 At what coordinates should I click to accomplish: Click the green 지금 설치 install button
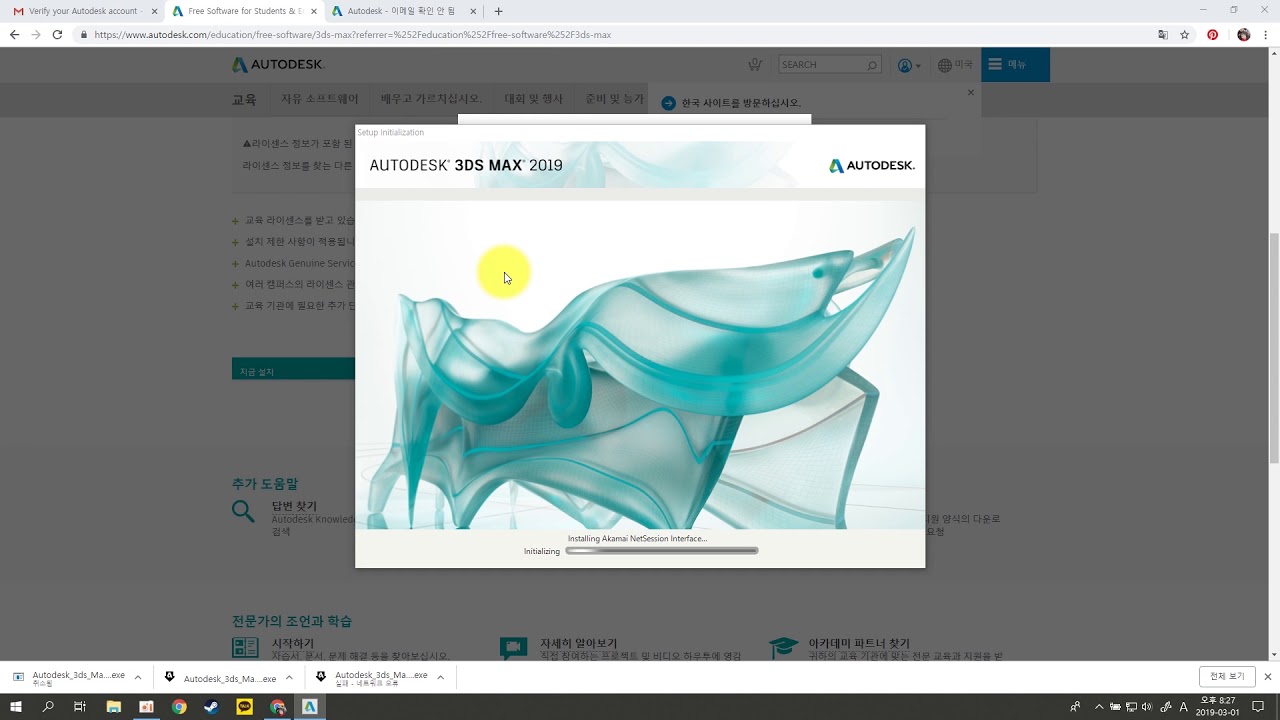[293, 370]
